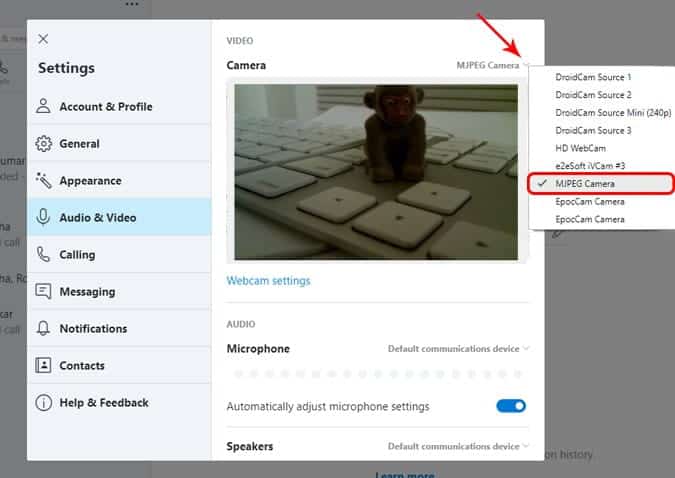Choose the first EpocCam Camera entry
This screenshot has width=675, height=478.
point(601,202)
